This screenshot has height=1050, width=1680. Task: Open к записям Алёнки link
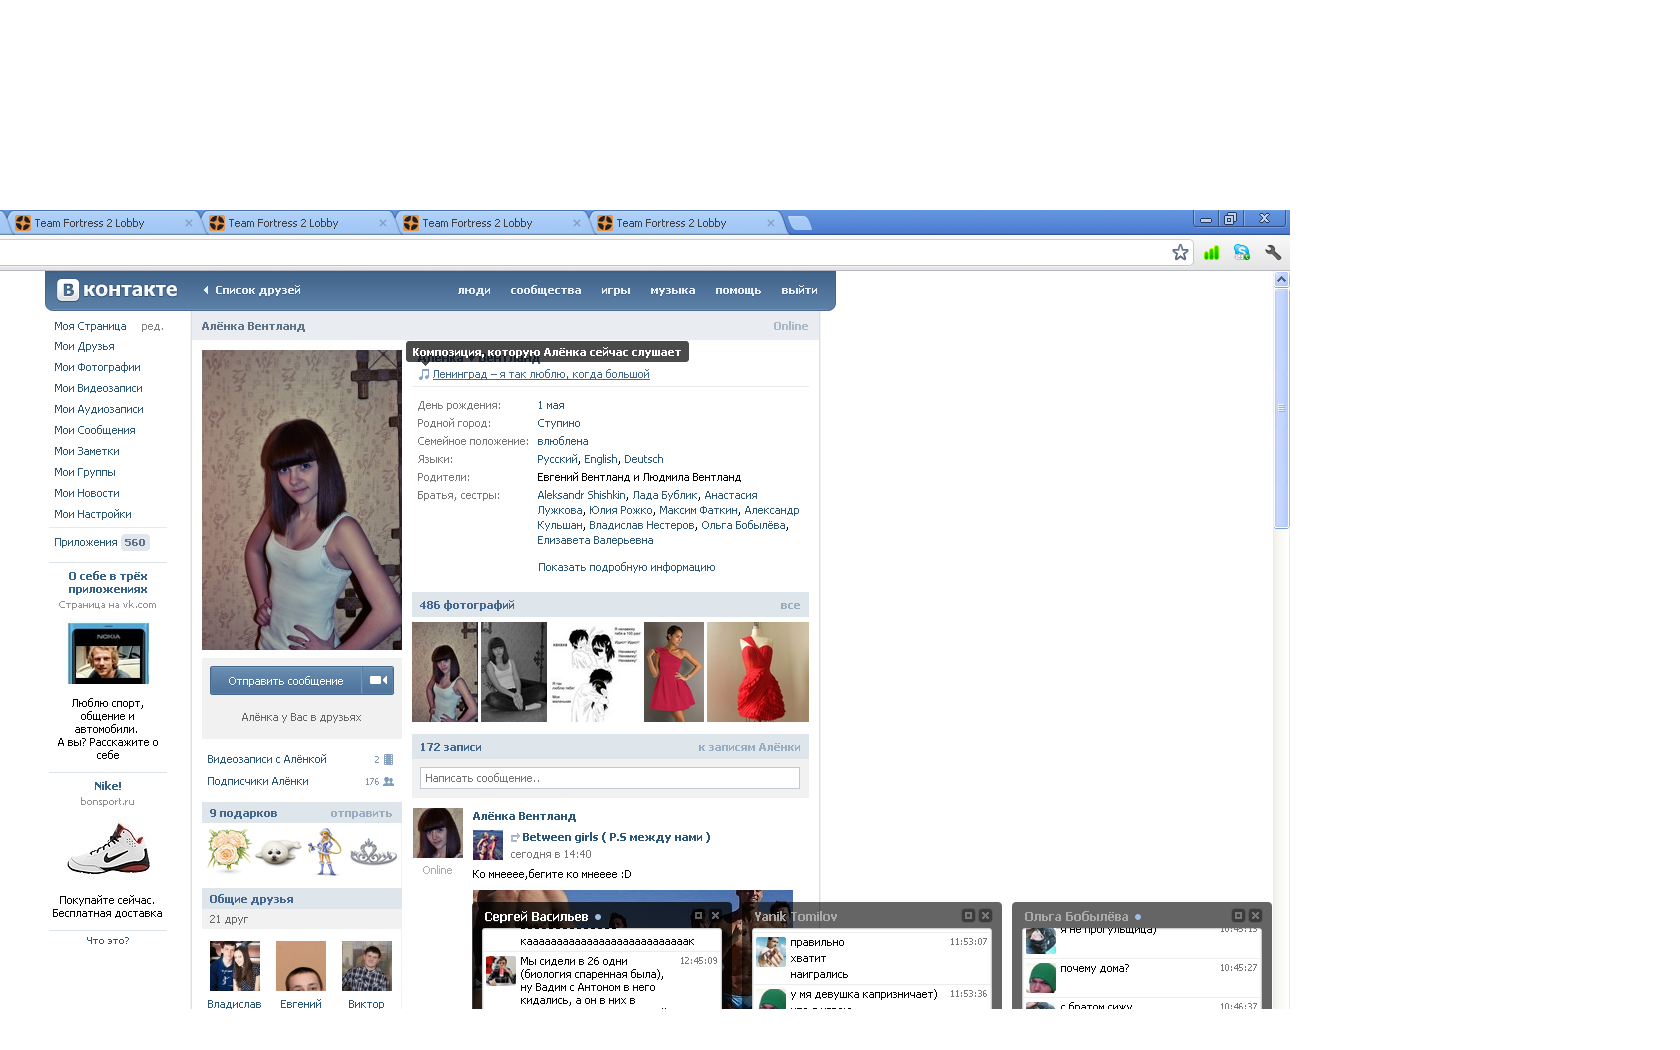[x=749, y=747]
